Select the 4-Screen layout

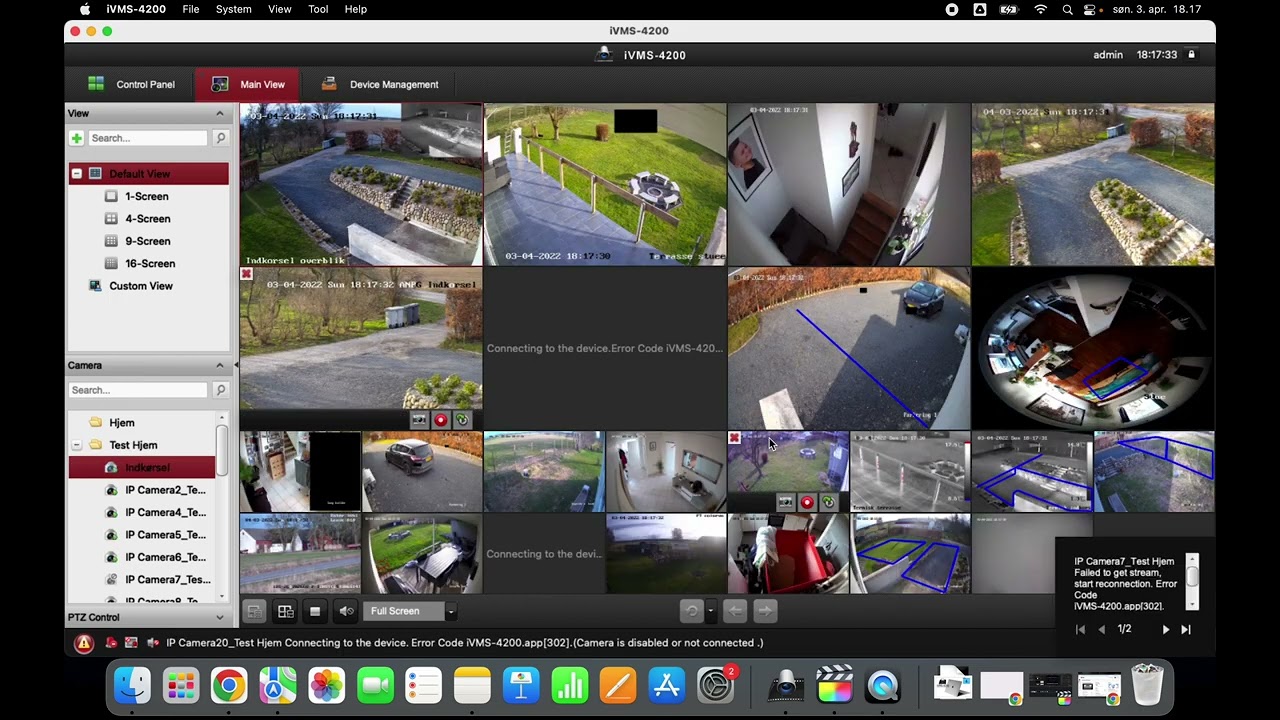(x=147, y=219)
